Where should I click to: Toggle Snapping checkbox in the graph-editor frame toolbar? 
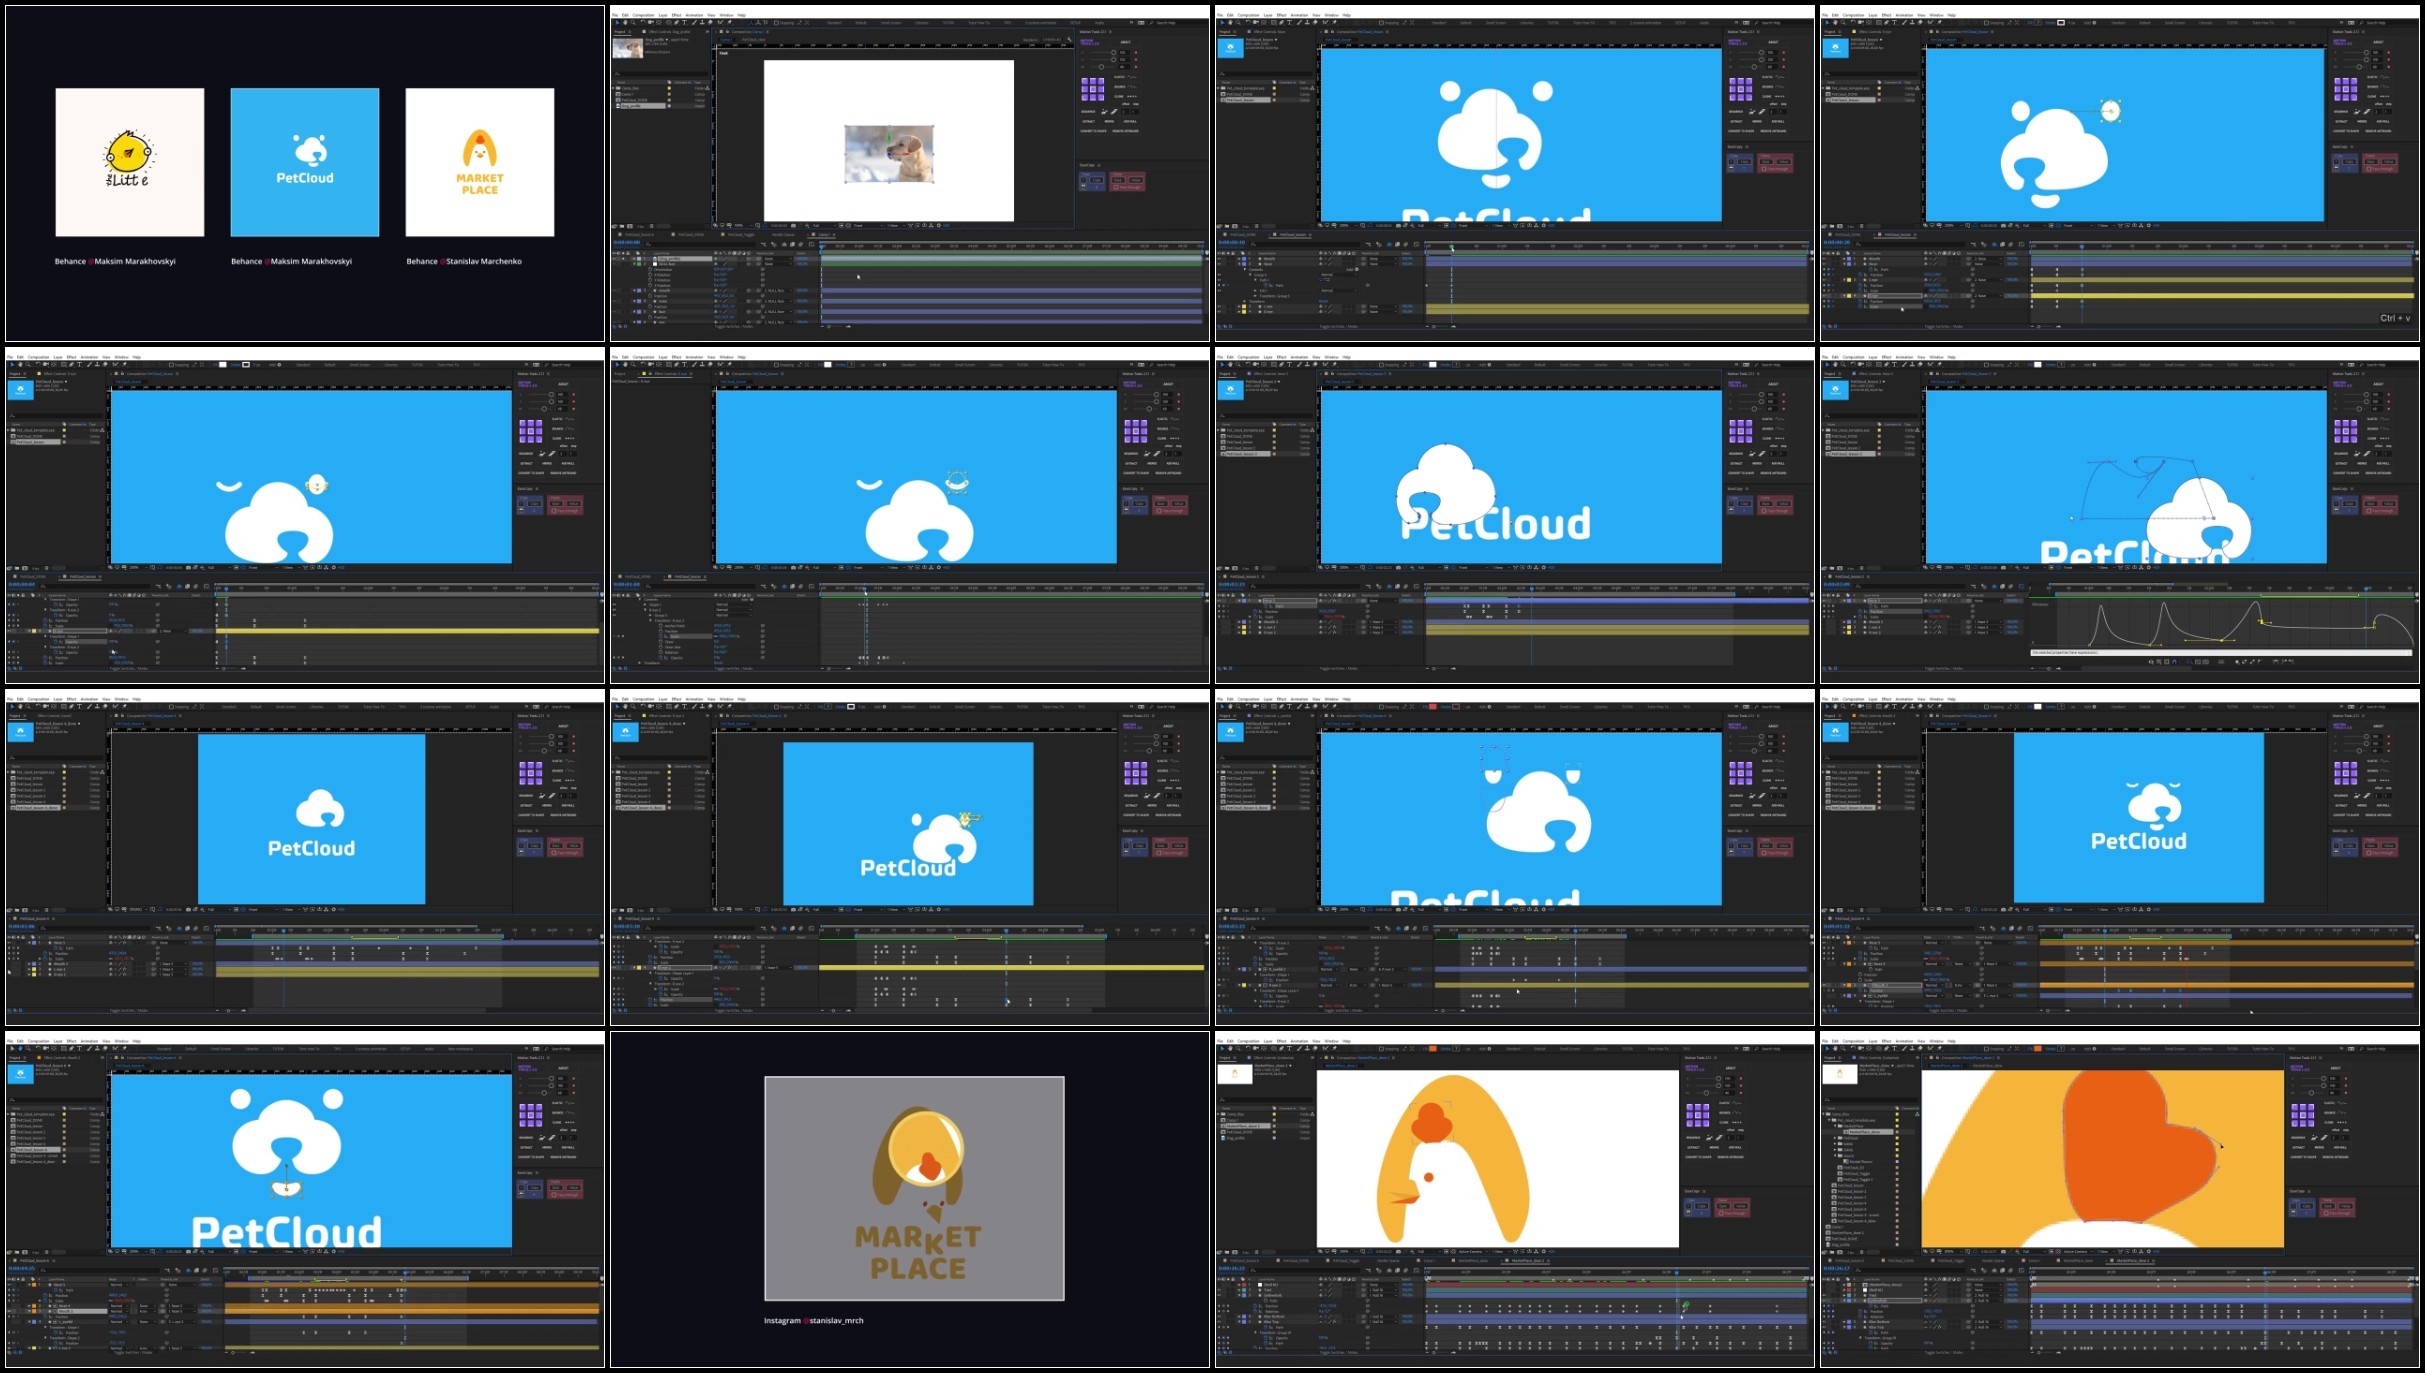(1985, 364)
